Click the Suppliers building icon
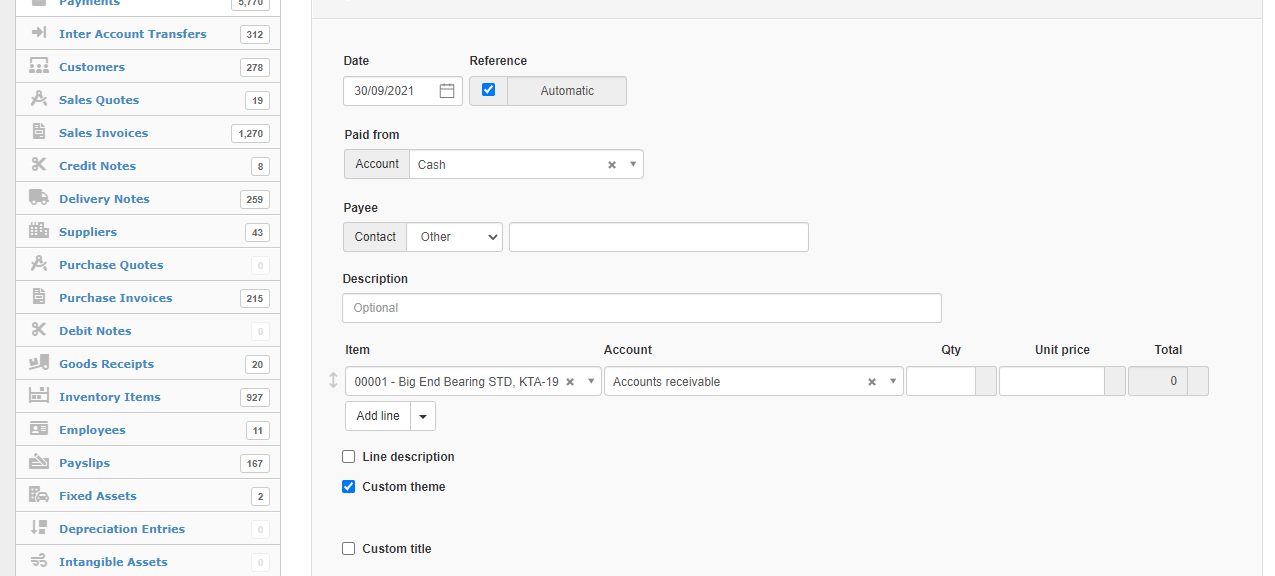1275x576 pixels. [x=39, y=232]
